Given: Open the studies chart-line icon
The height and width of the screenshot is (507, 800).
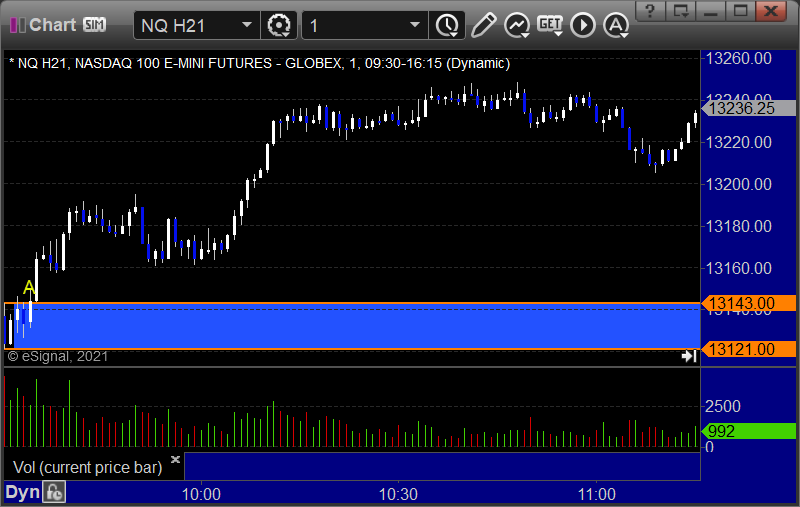Looking at the screenshot, I should tap(517, 25).
